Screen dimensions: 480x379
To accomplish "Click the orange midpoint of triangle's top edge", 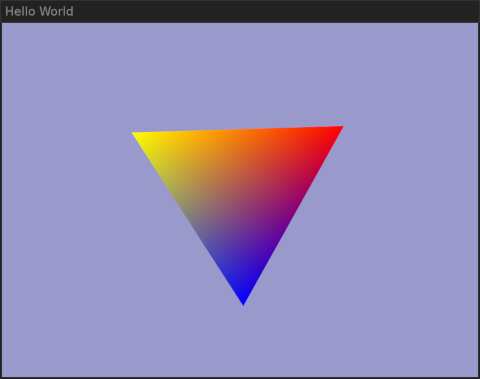I will (237, 131).
